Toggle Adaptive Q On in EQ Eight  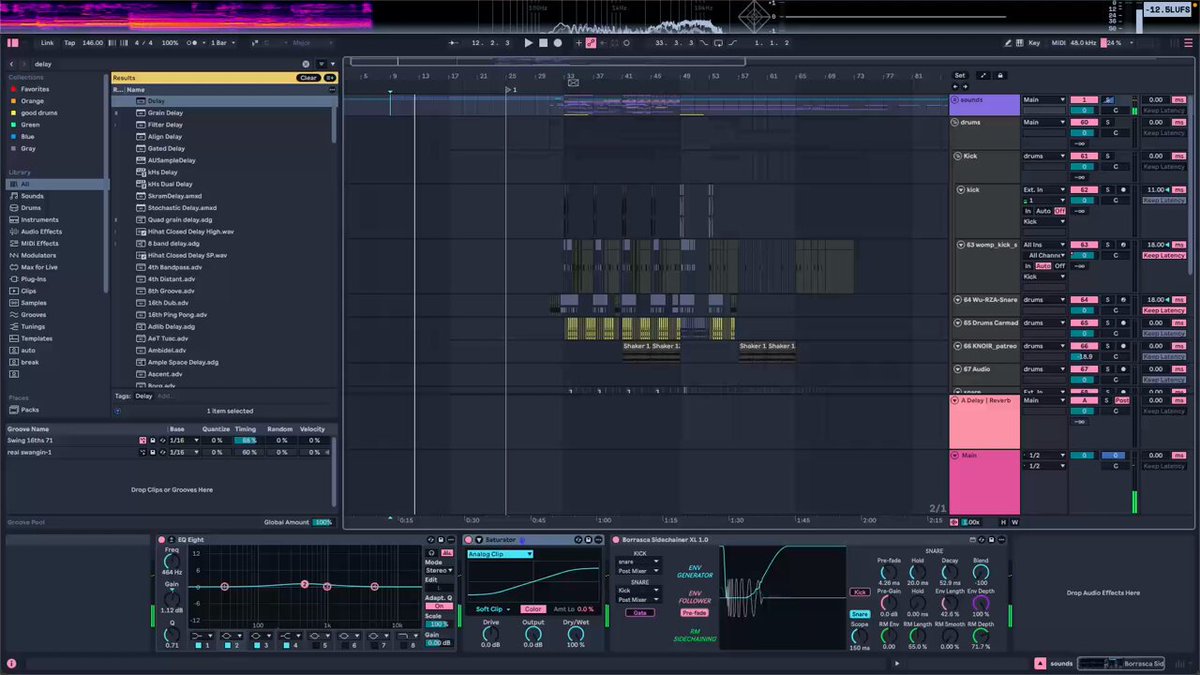(438, 606)
